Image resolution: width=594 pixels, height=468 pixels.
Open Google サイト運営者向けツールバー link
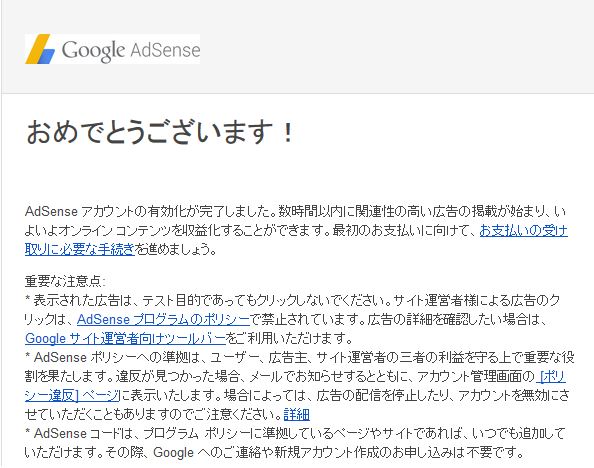tap(125, 338)
